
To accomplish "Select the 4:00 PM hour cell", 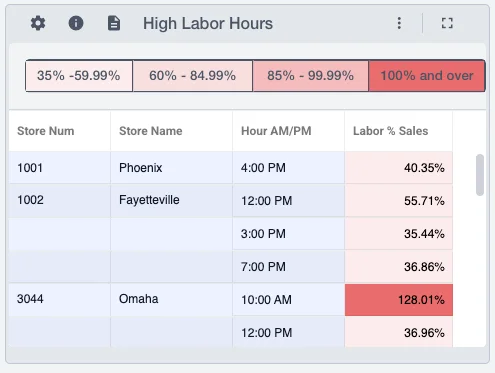I will (x=288, y=168).
